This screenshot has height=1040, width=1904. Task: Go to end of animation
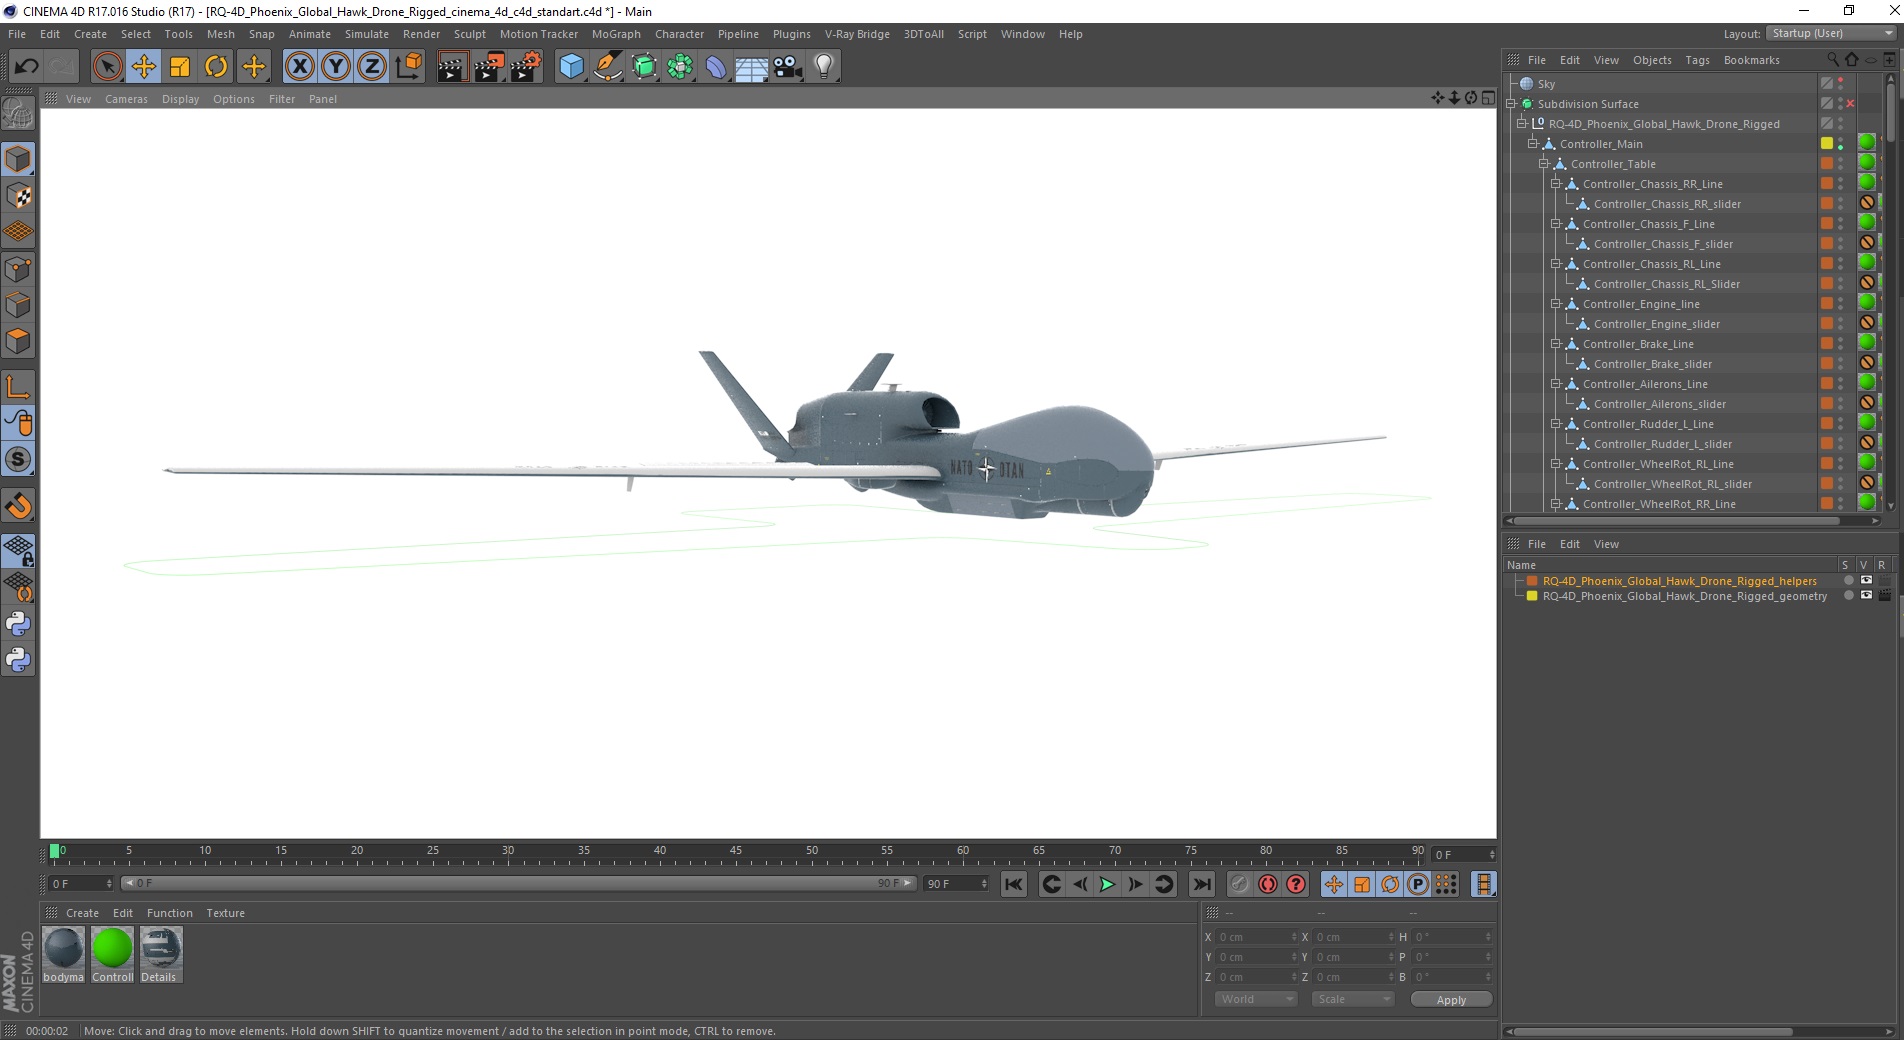click(x=1202, y=884)
